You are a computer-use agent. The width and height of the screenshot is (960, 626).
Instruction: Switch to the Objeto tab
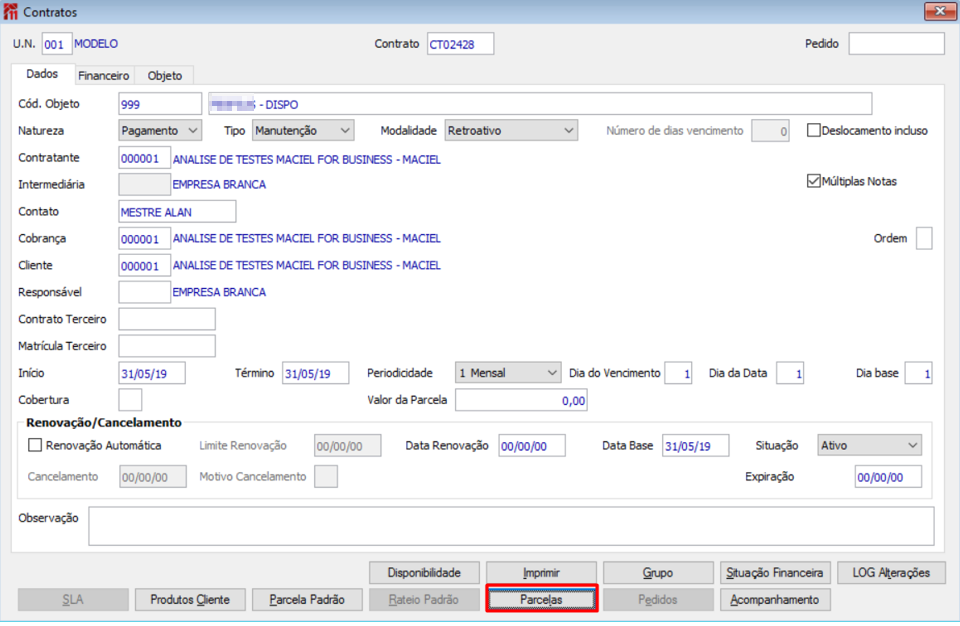165,75
